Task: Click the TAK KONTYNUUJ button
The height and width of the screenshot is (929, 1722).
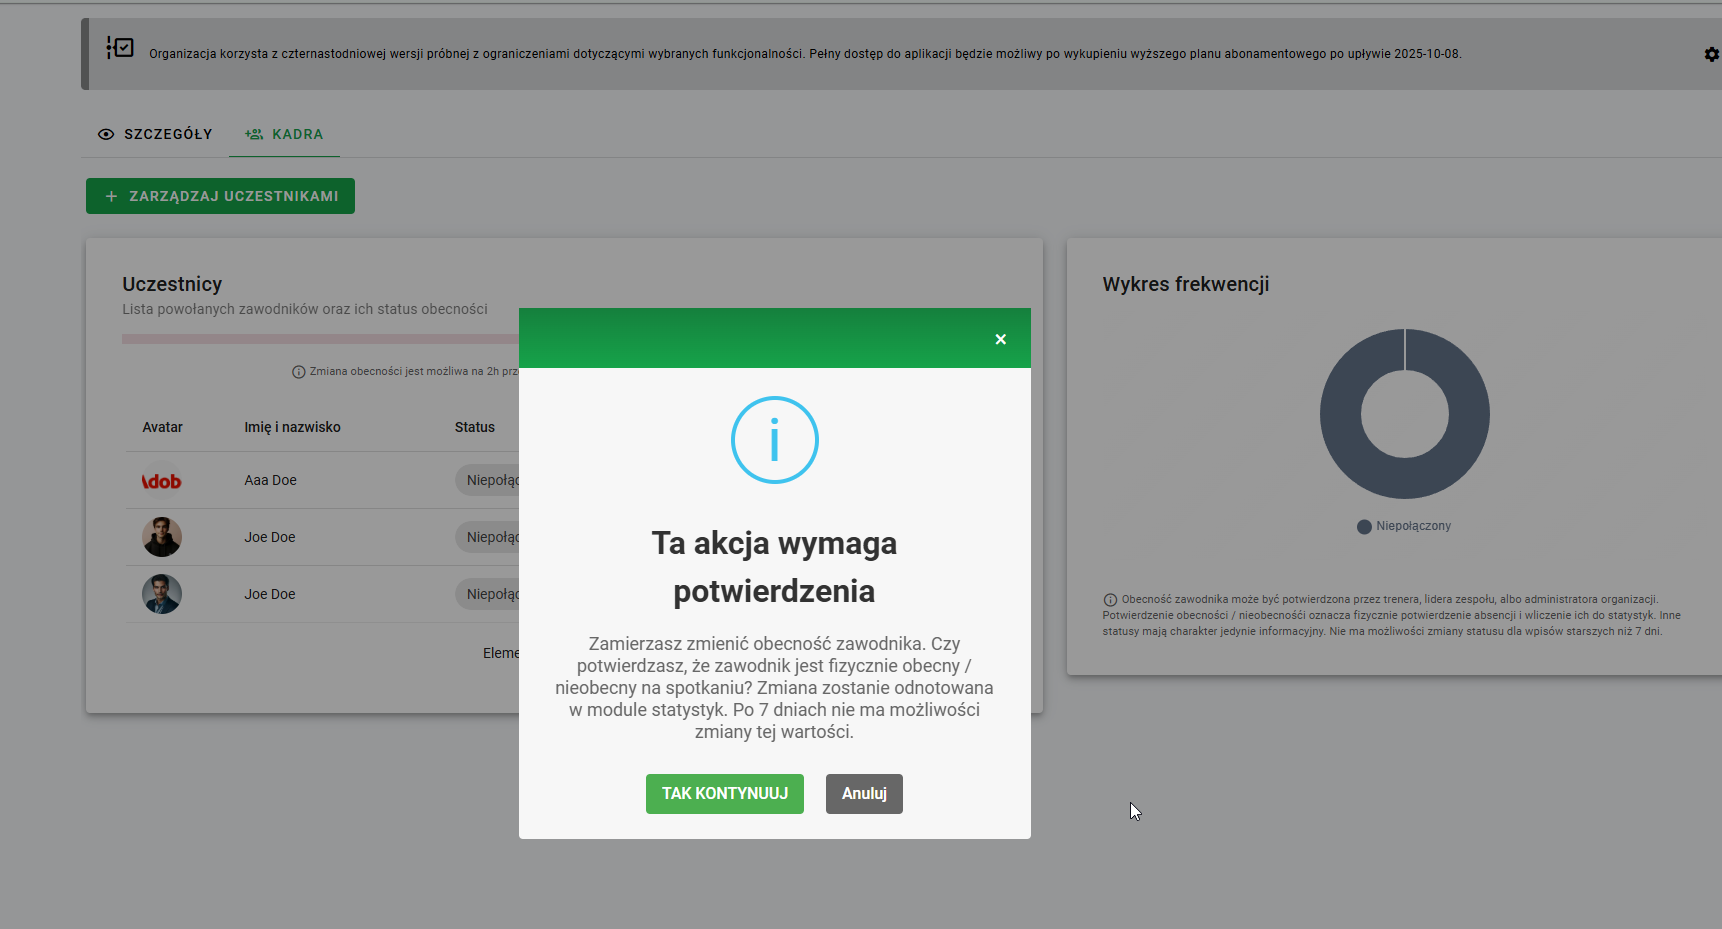Action: pyautogui.click(x=724, y=794)
